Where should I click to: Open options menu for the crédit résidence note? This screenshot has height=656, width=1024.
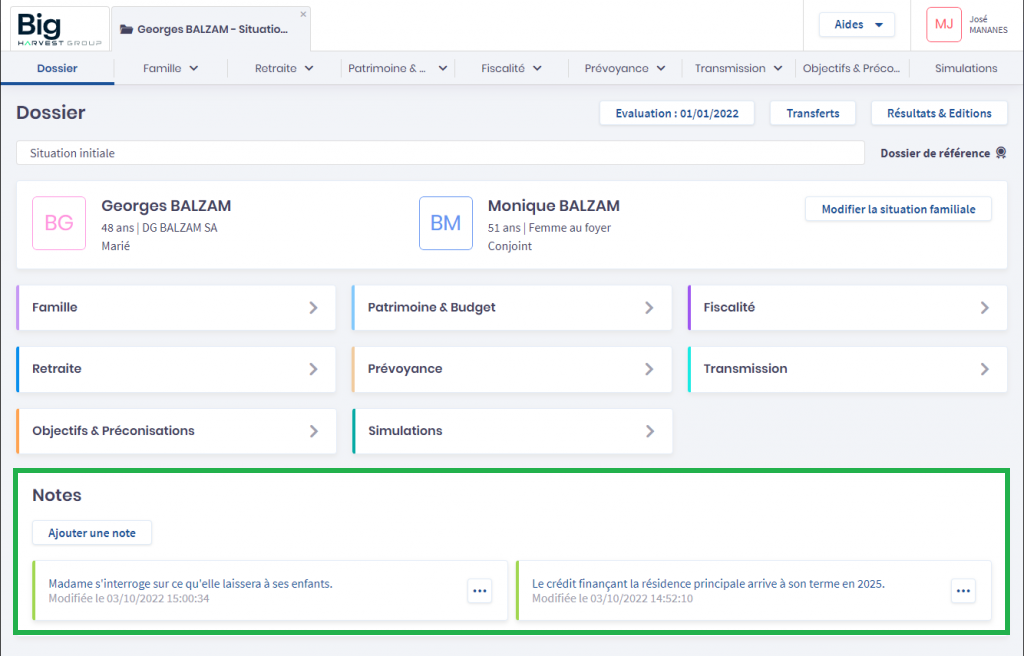point(963,591)
